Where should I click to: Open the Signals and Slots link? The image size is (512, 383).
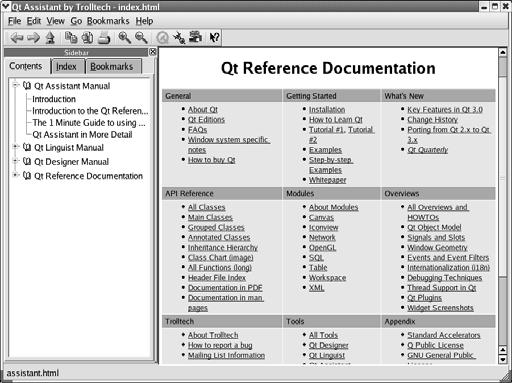pyautogui.click(x=436, y=237)
